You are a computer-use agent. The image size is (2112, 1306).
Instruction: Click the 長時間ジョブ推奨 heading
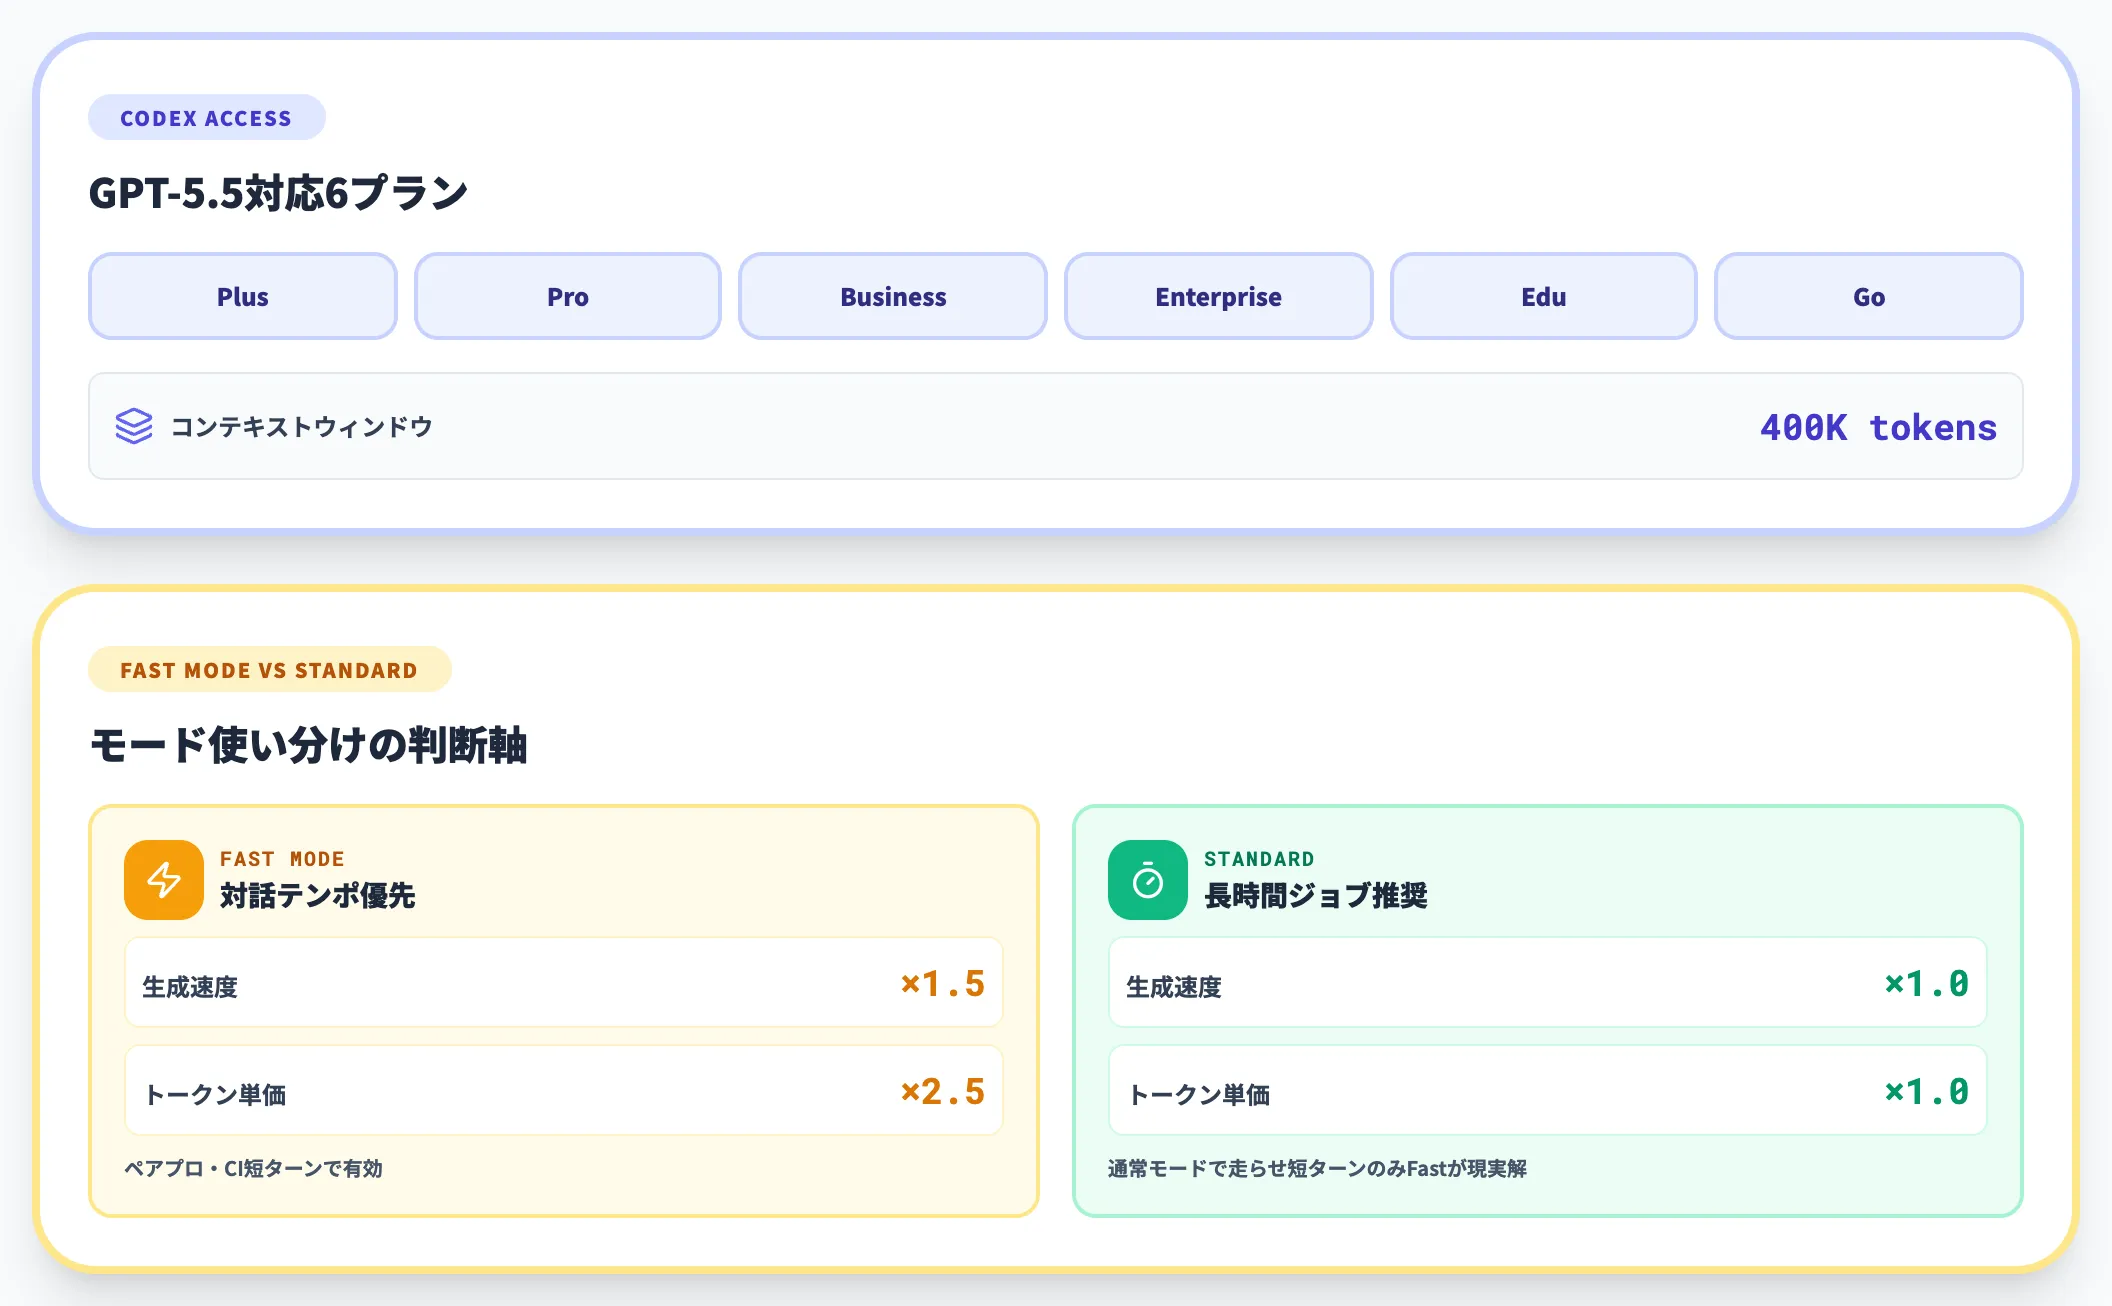(x=1317, y=897)
